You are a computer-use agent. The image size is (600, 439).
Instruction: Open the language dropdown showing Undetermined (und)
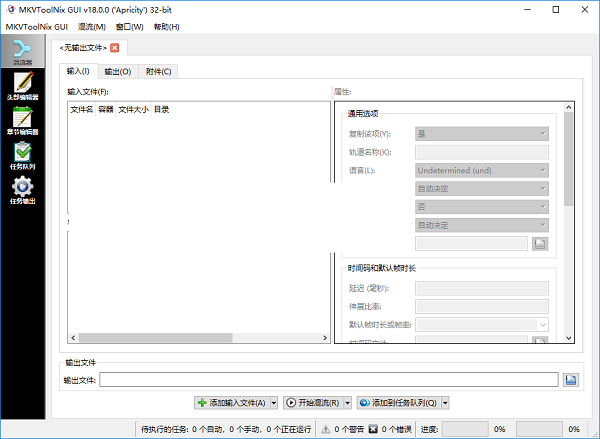click(482, 170)
